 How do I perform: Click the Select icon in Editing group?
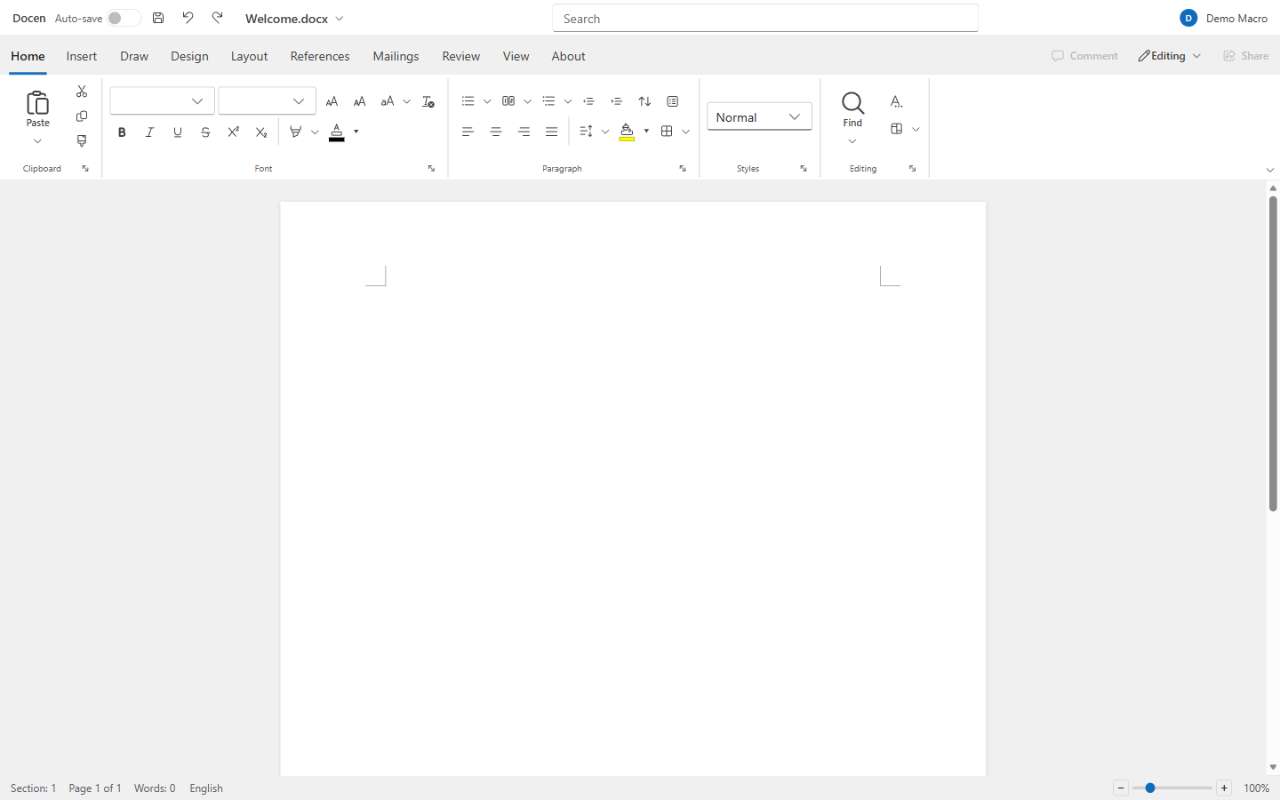(x=897, y=129)
